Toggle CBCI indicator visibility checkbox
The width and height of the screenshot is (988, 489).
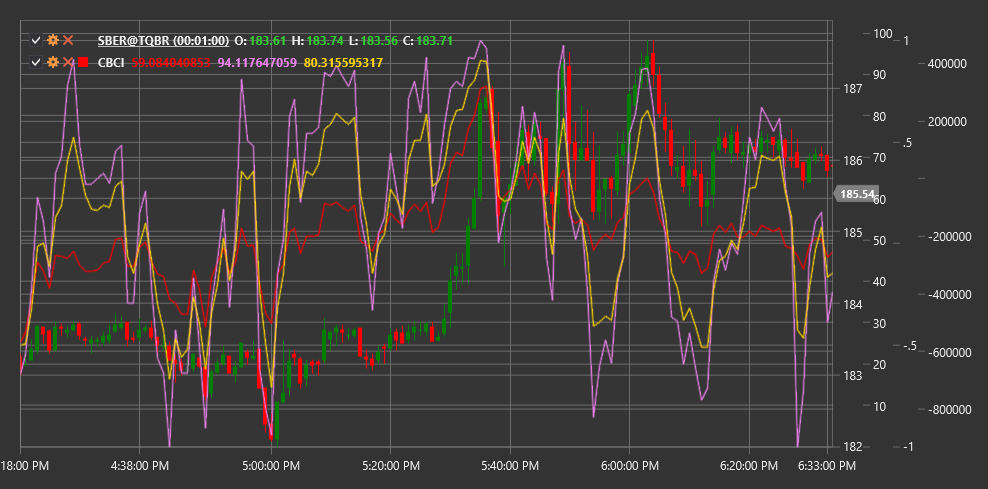click(37, 62)
